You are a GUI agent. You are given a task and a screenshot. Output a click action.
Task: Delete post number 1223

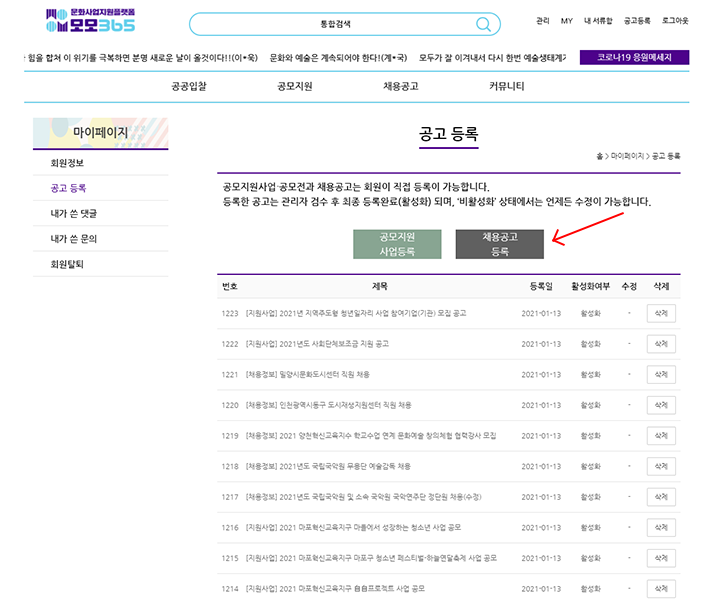(661, 313)
